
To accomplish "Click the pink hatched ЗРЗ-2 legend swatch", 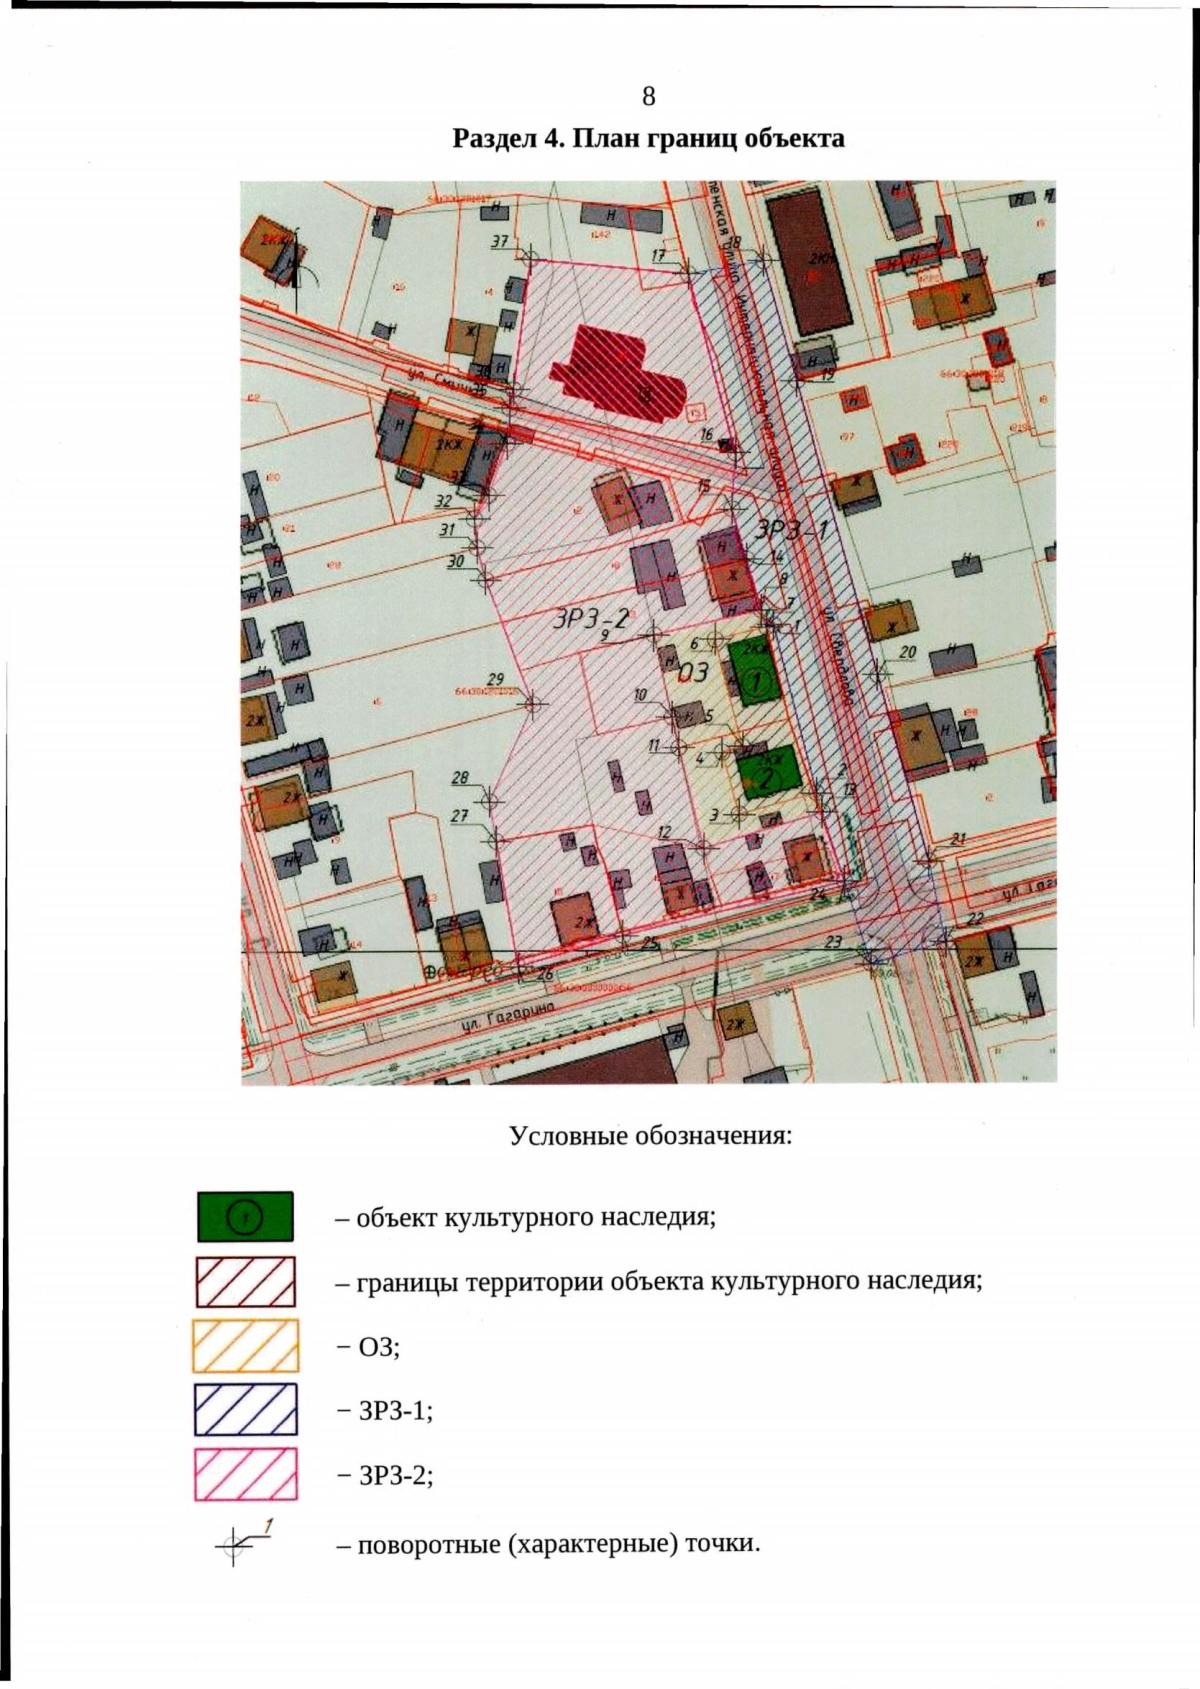I will tap(246, 1474).
